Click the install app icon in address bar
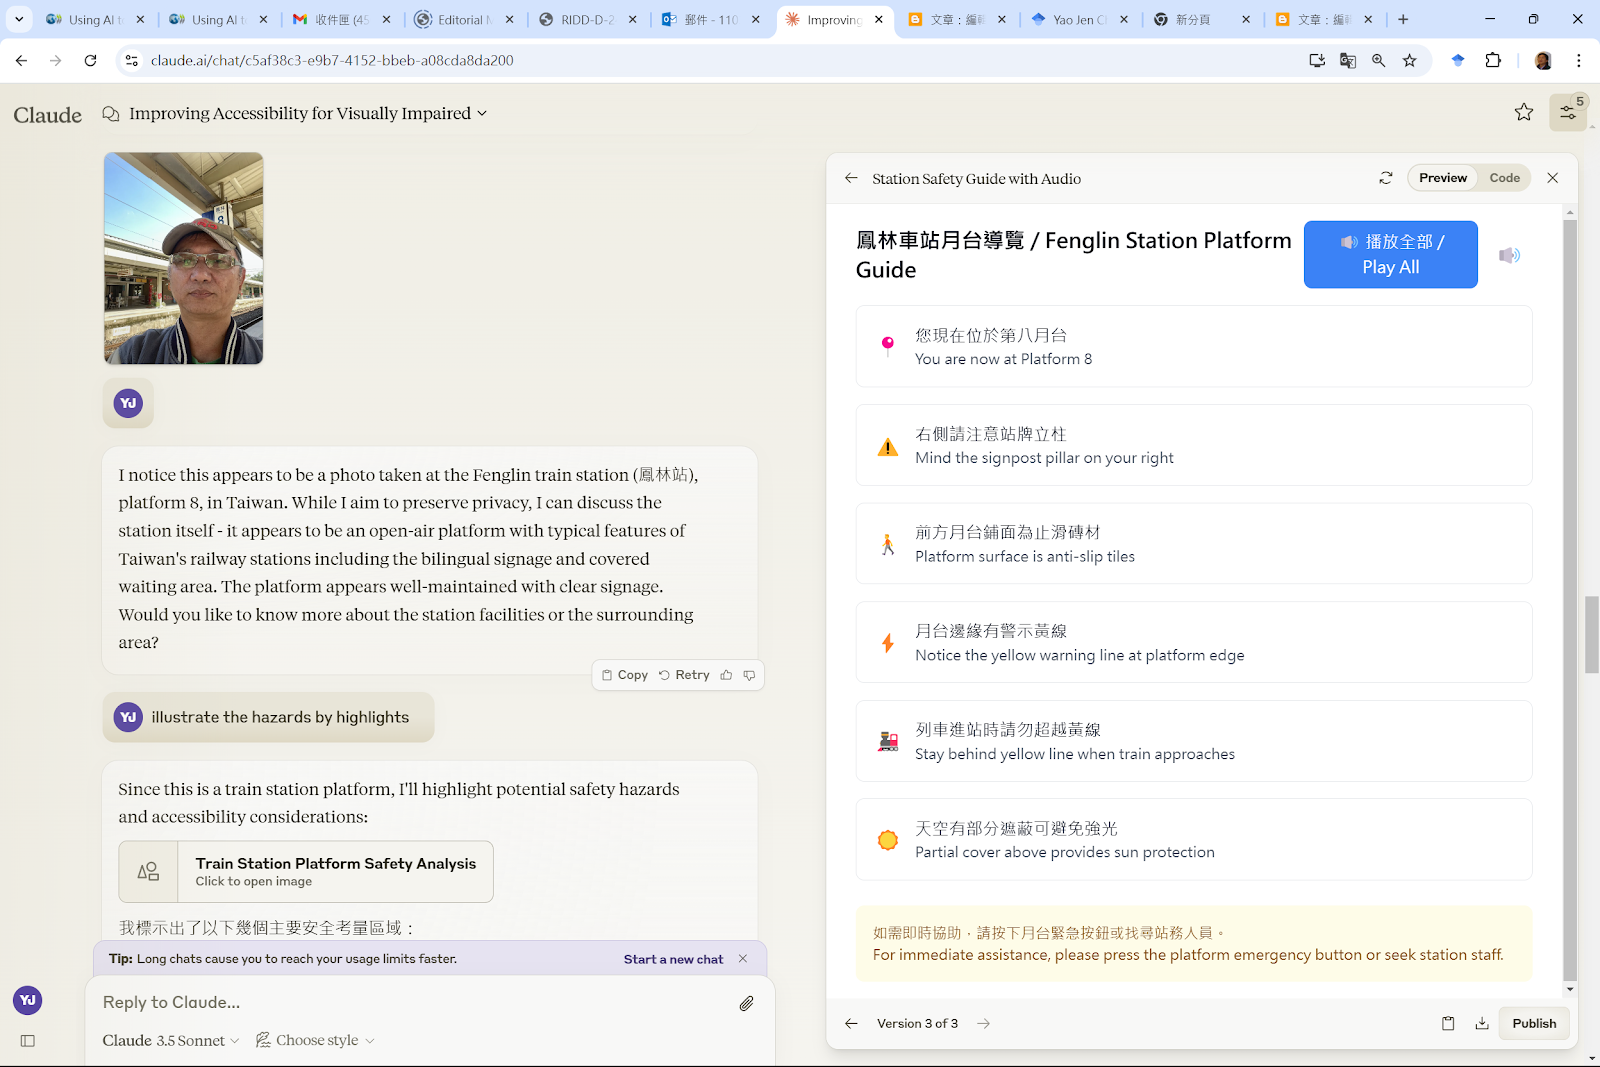The image size is (1600, 1067). pyautogui.click(x=1317, y=61)
